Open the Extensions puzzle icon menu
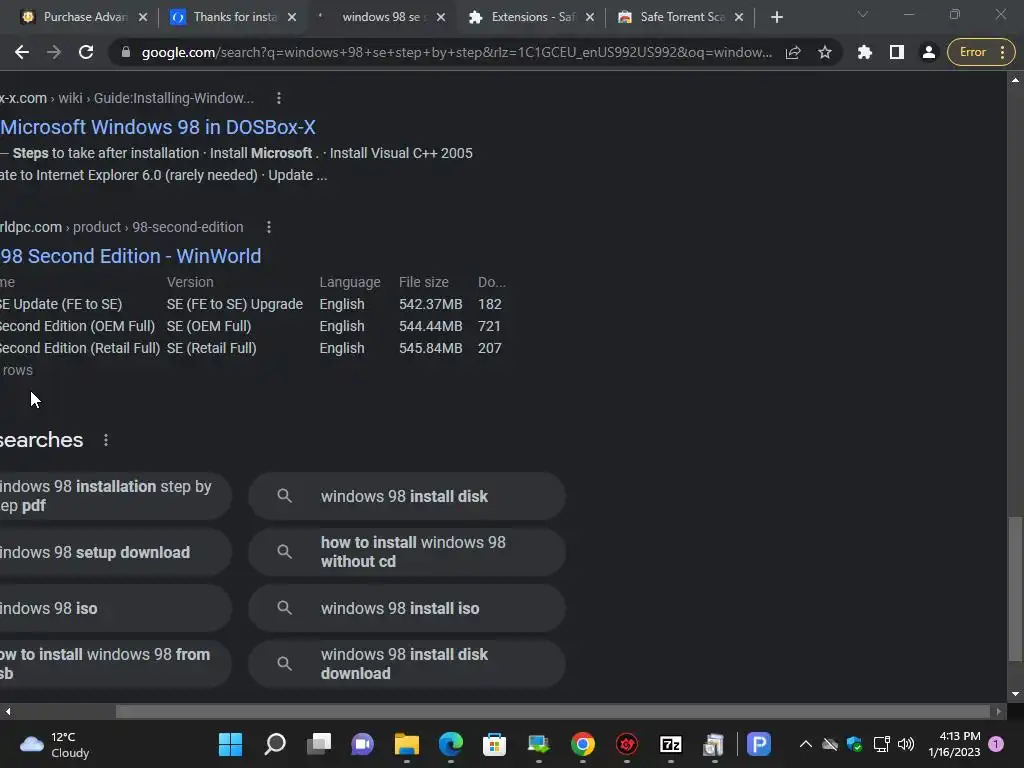Screen dimensions: 1024x768 click(865, 52)
